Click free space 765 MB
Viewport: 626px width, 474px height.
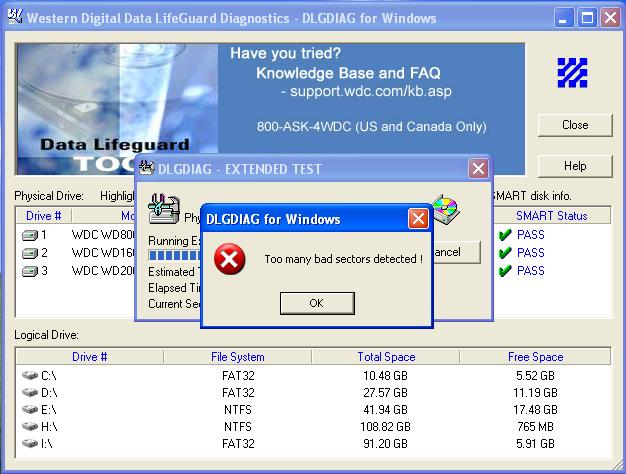[x=535, y=427]
